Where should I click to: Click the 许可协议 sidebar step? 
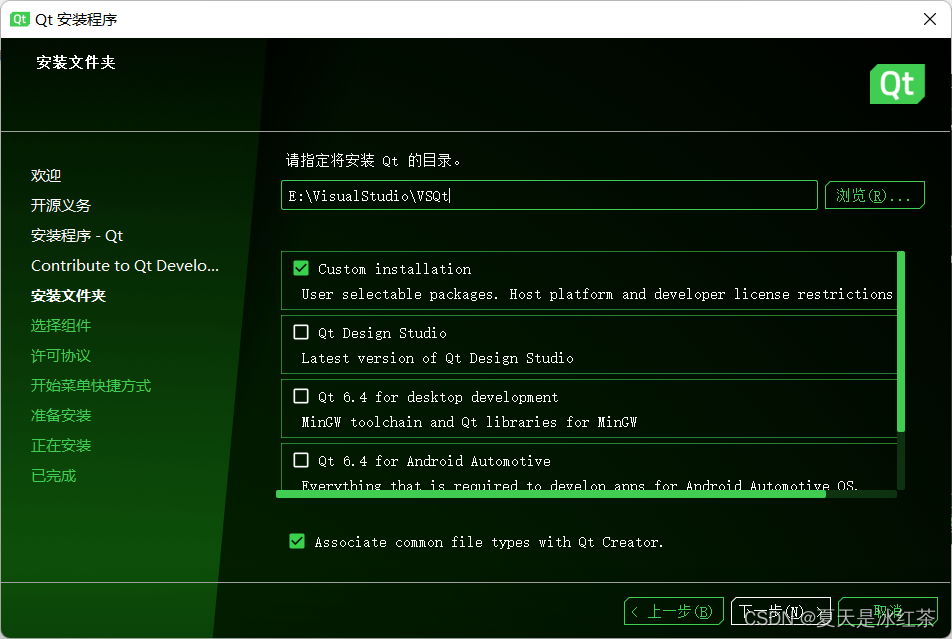[x=61, y=355]
